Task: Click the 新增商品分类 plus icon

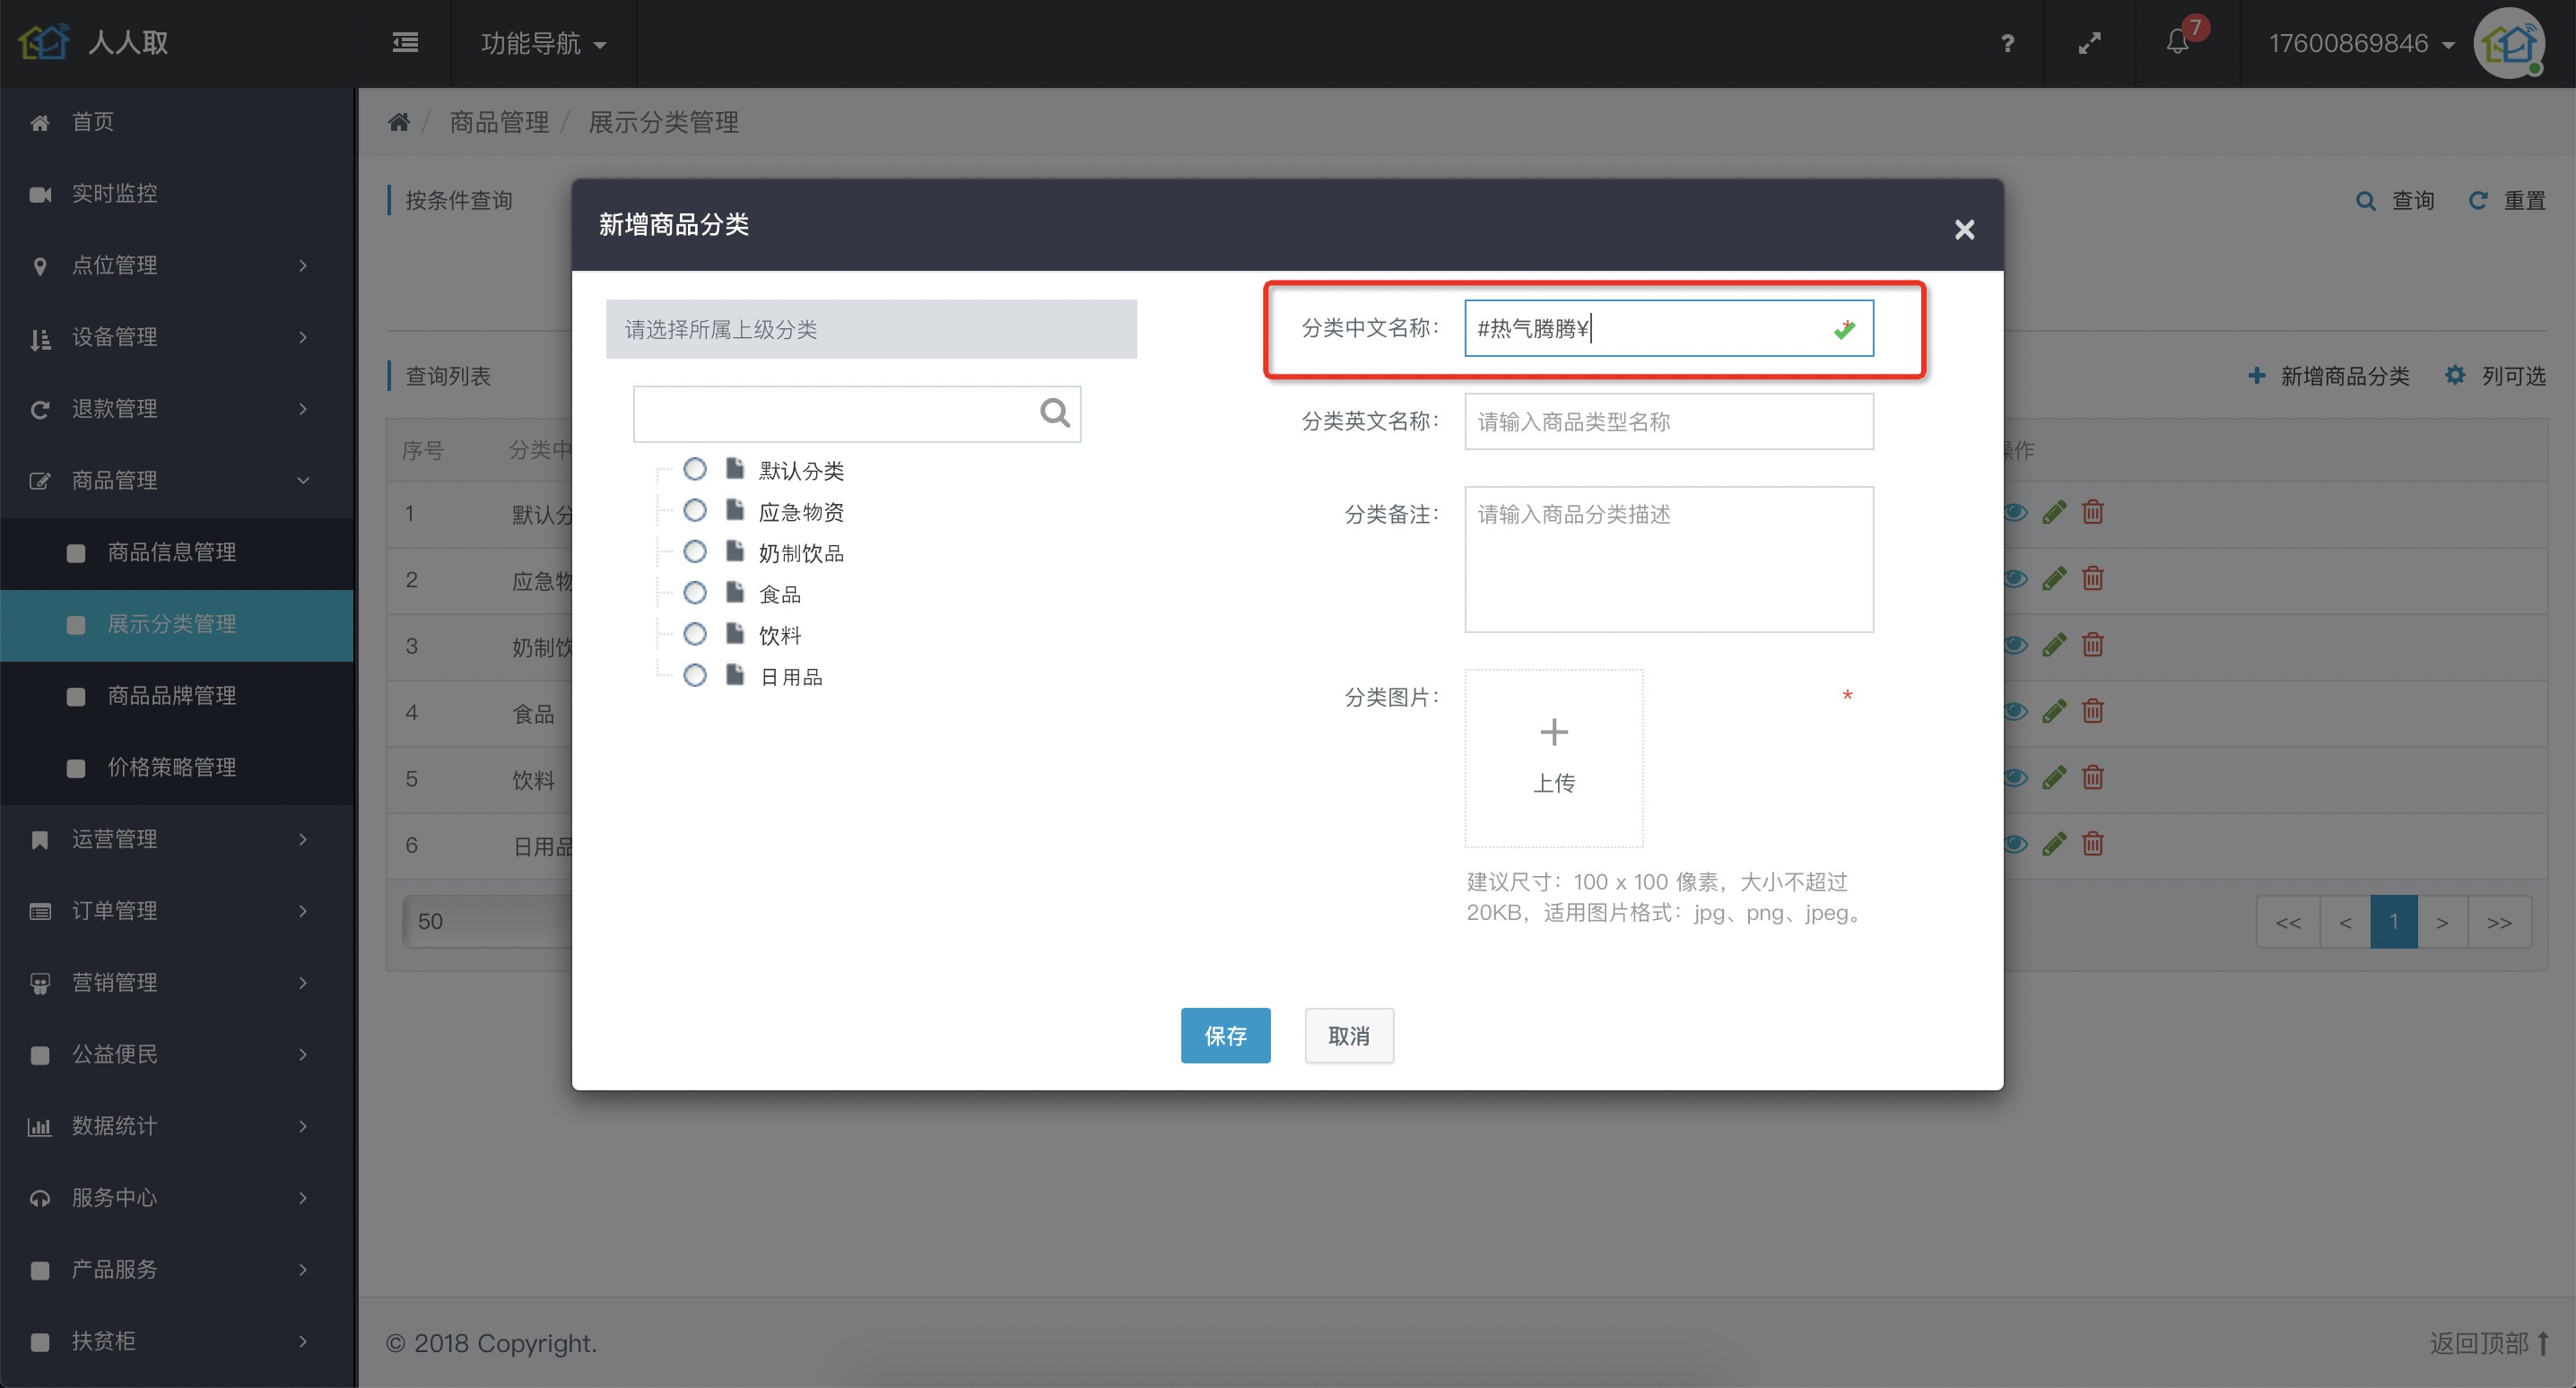Action: pos(2256,376)
